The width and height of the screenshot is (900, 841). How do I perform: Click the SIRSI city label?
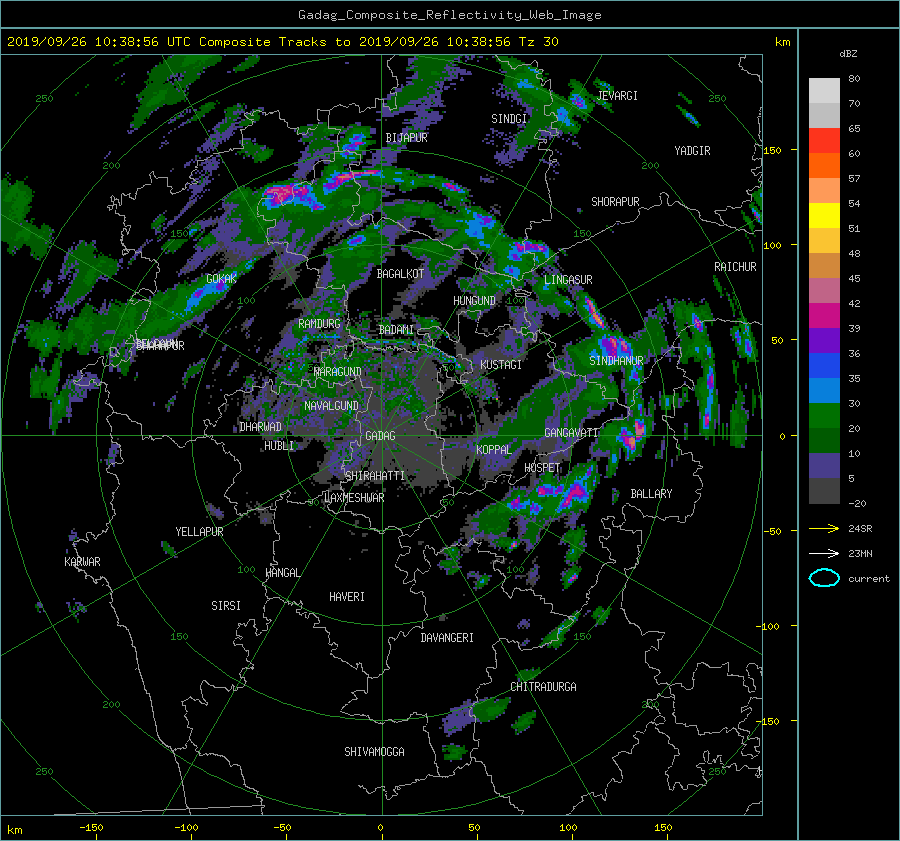pos(226,606)
